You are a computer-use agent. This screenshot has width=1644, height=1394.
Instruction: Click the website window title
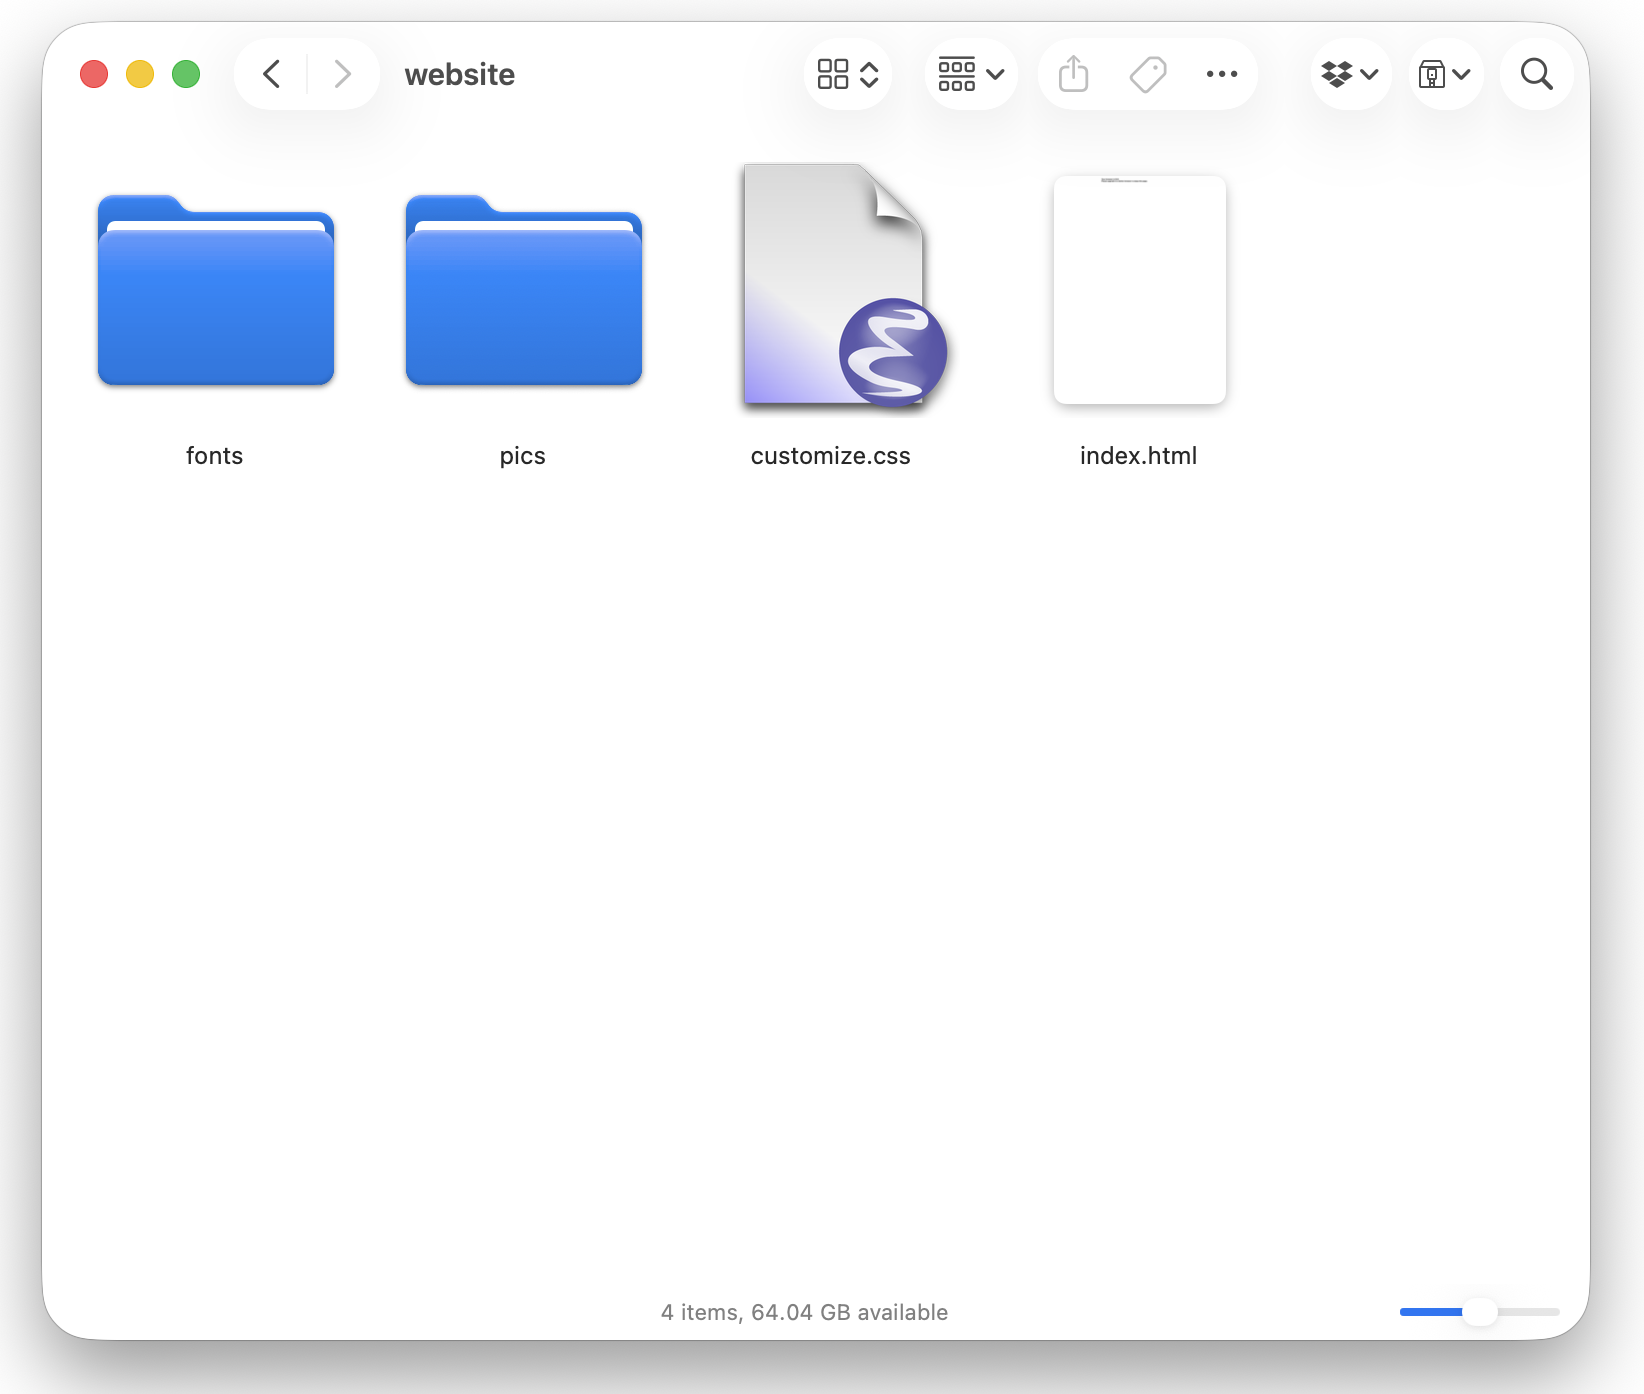[x=459, y=75]
